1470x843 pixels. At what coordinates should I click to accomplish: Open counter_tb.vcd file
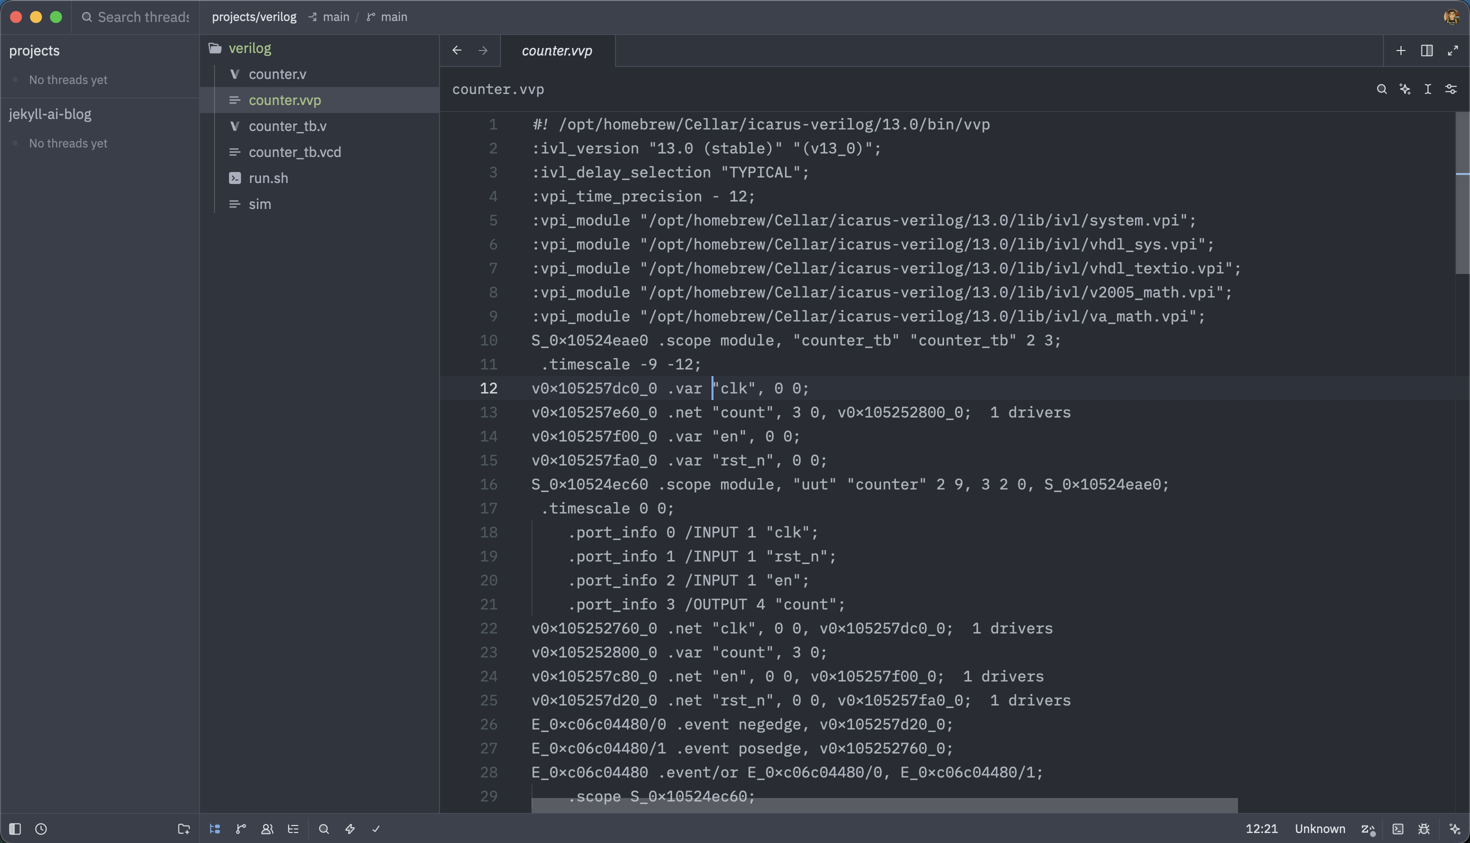(295, 152)
